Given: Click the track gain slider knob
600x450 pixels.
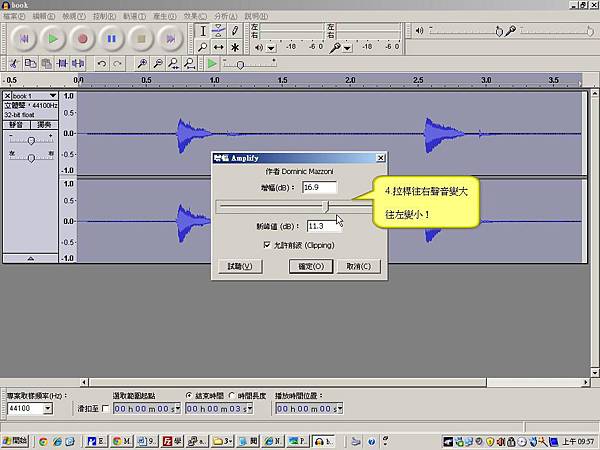Looking at the screenshot, I should [x=31, y=141].
